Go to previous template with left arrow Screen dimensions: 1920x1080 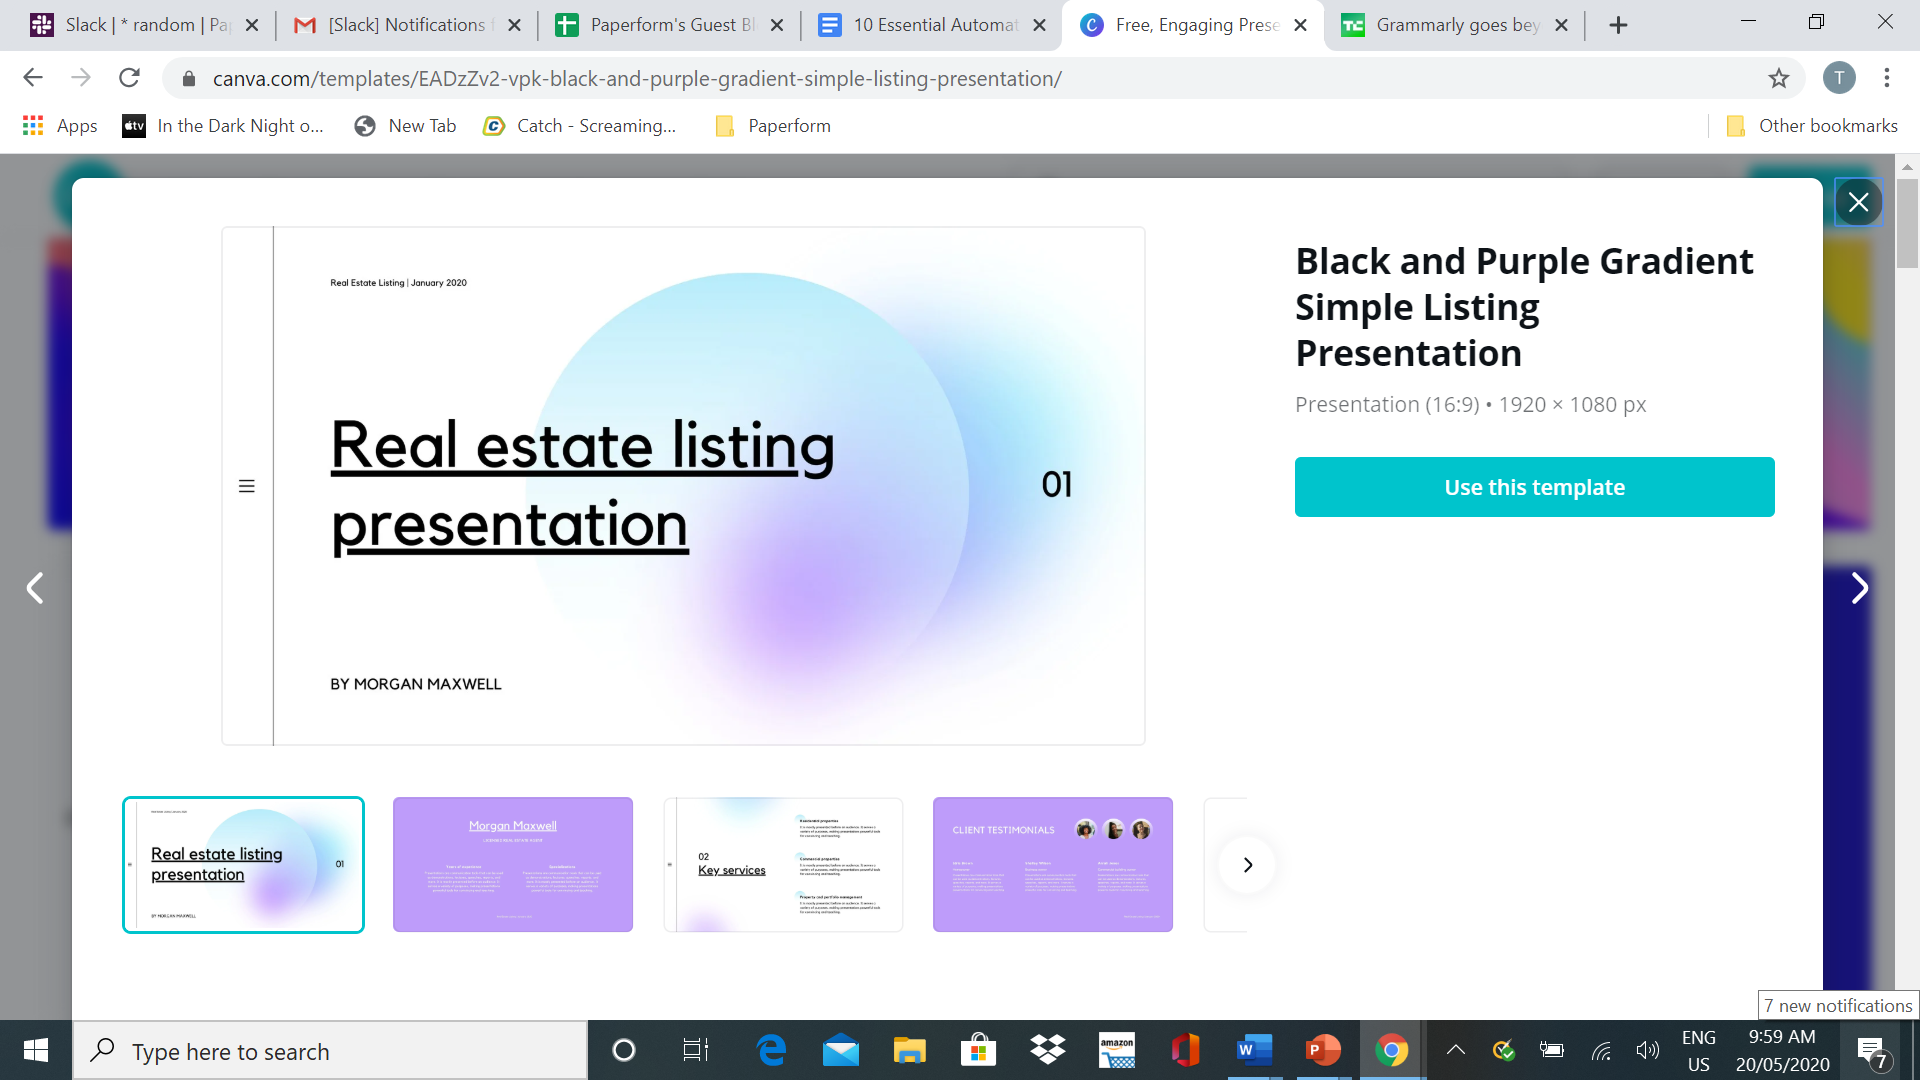(35, 588)
